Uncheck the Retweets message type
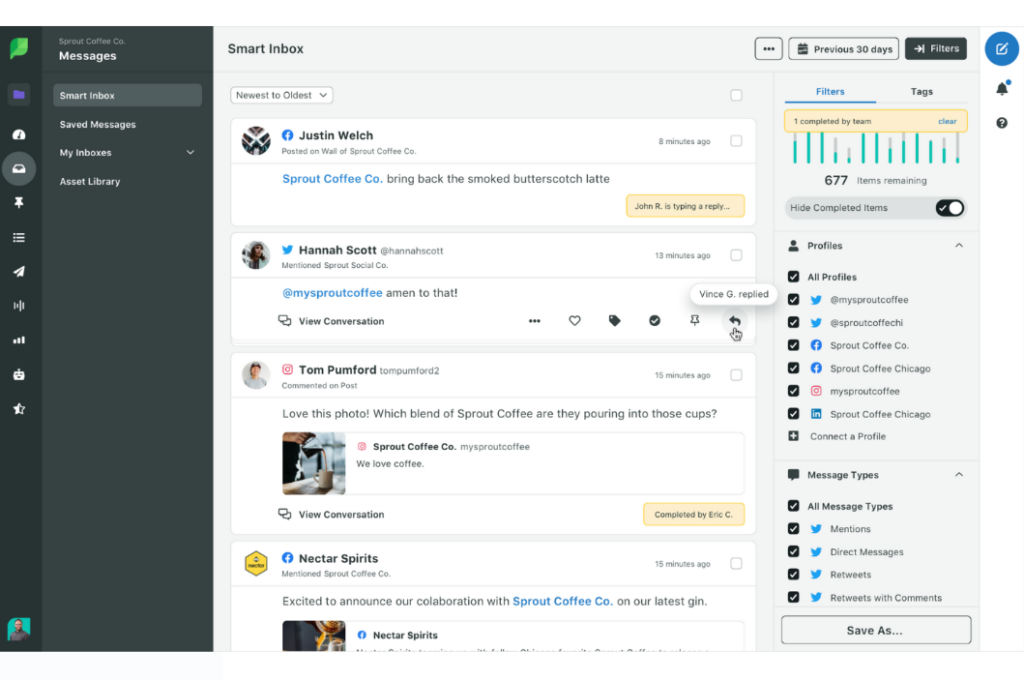Viewport: 1024px width, 680px height. coord(793,575)
